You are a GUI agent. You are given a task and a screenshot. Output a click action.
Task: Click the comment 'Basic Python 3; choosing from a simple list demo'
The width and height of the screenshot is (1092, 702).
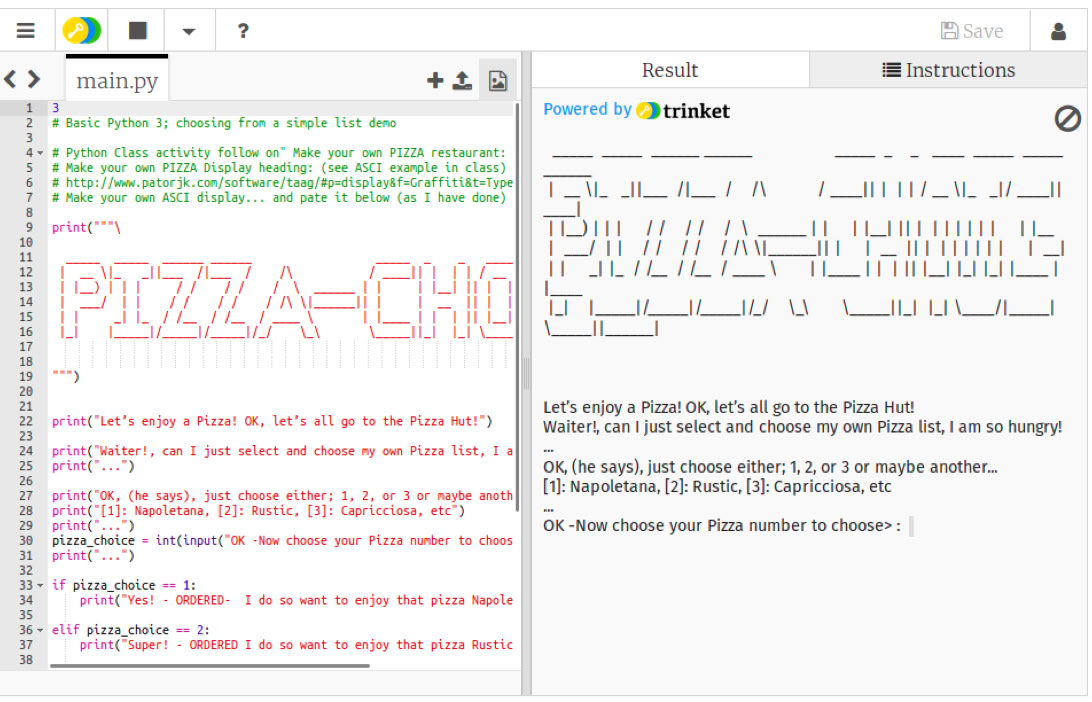pos(224,123)
